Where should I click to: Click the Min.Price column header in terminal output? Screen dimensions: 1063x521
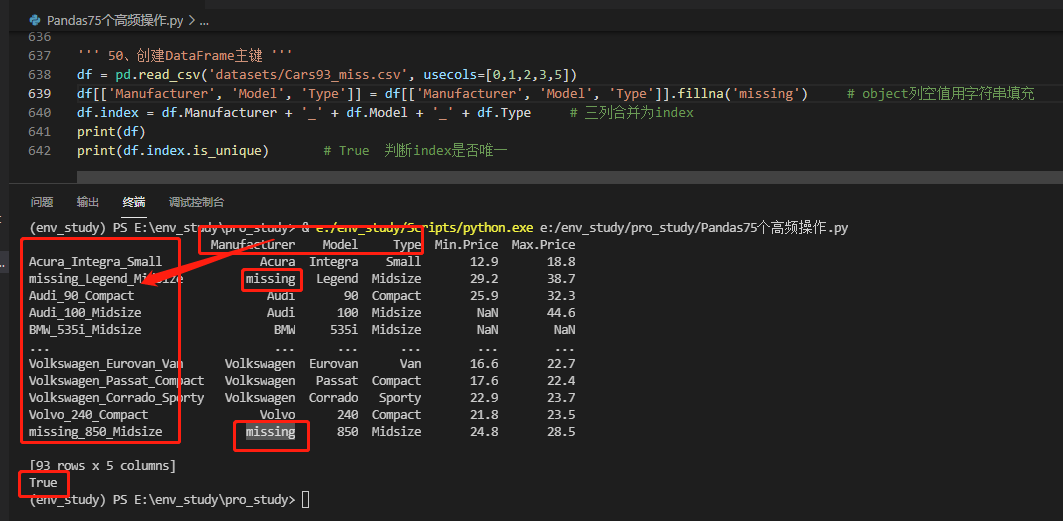click(x=466, y=245)
